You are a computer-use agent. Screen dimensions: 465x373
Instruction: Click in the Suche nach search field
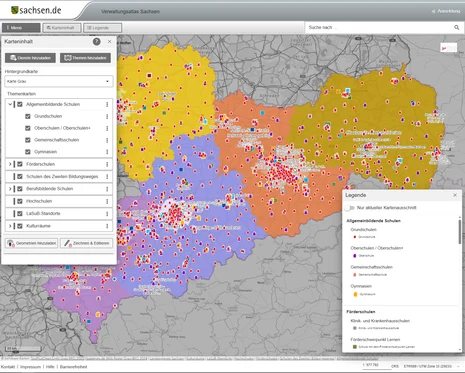click(x=378, y=27)
